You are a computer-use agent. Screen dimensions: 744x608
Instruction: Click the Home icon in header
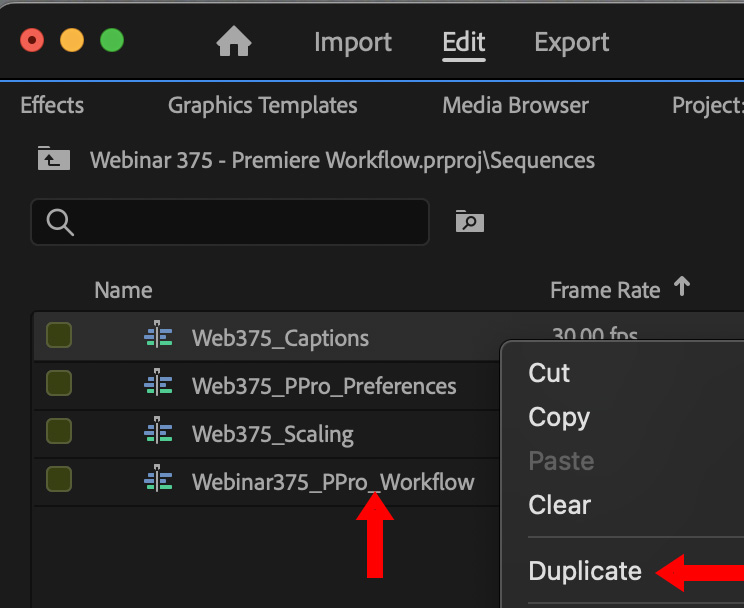(234, 42)
